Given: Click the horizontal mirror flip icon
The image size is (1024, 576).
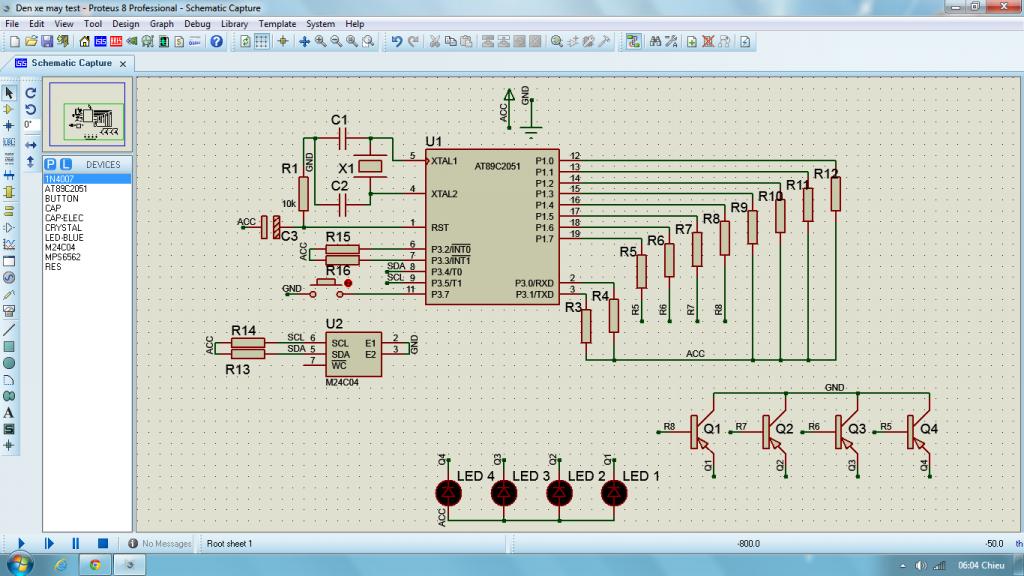Looking at the screenshot, I should tap(30, 144).
